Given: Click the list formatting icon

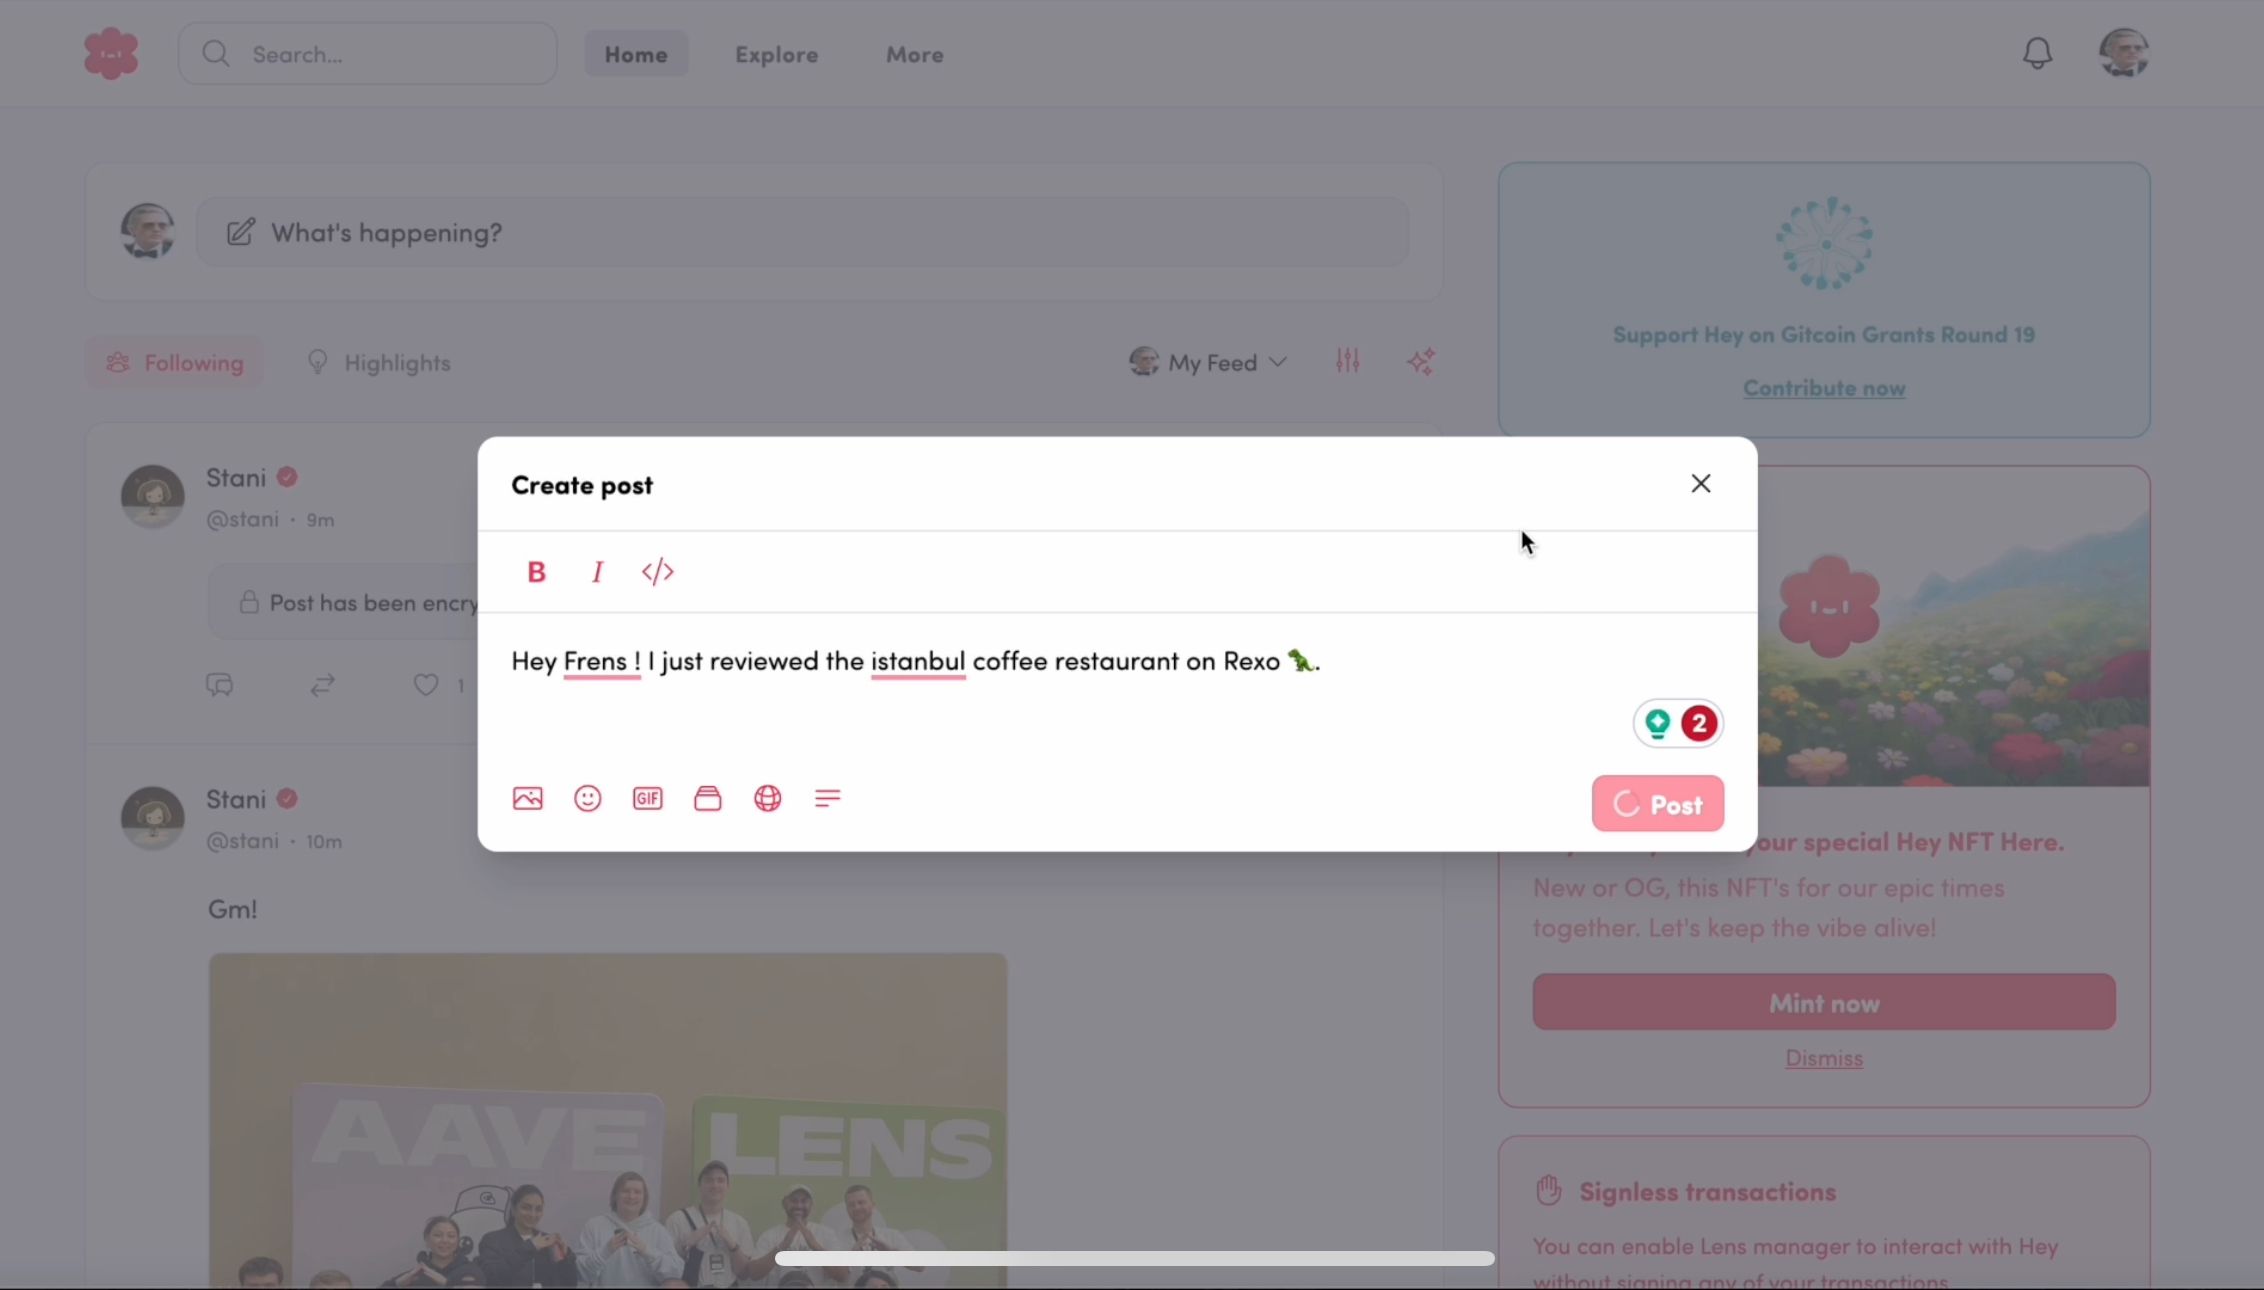Looking at the screenshot, I should click(827, 797).
